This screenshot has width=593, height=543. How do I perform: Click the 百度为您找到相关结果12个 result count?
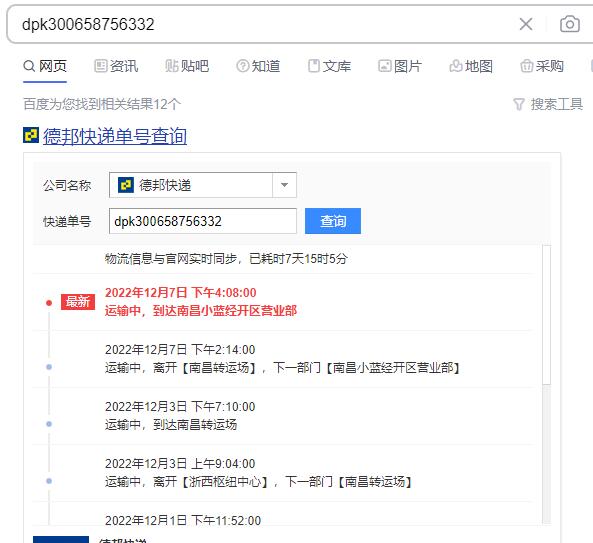[x=102, y=104]
